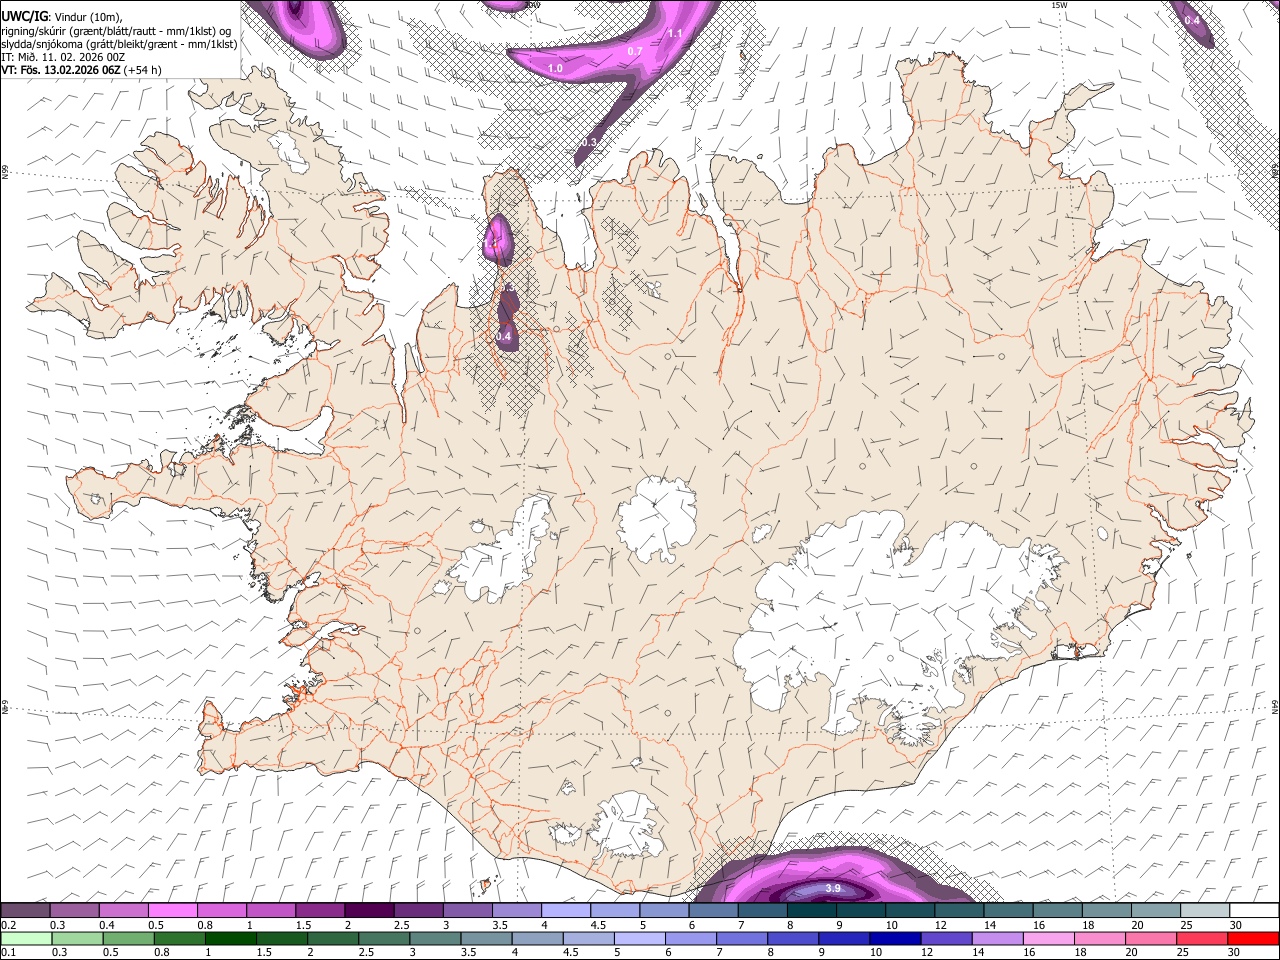Click the 15W longitude label
1280x960 pixels.
click(x=1059, y=5)
